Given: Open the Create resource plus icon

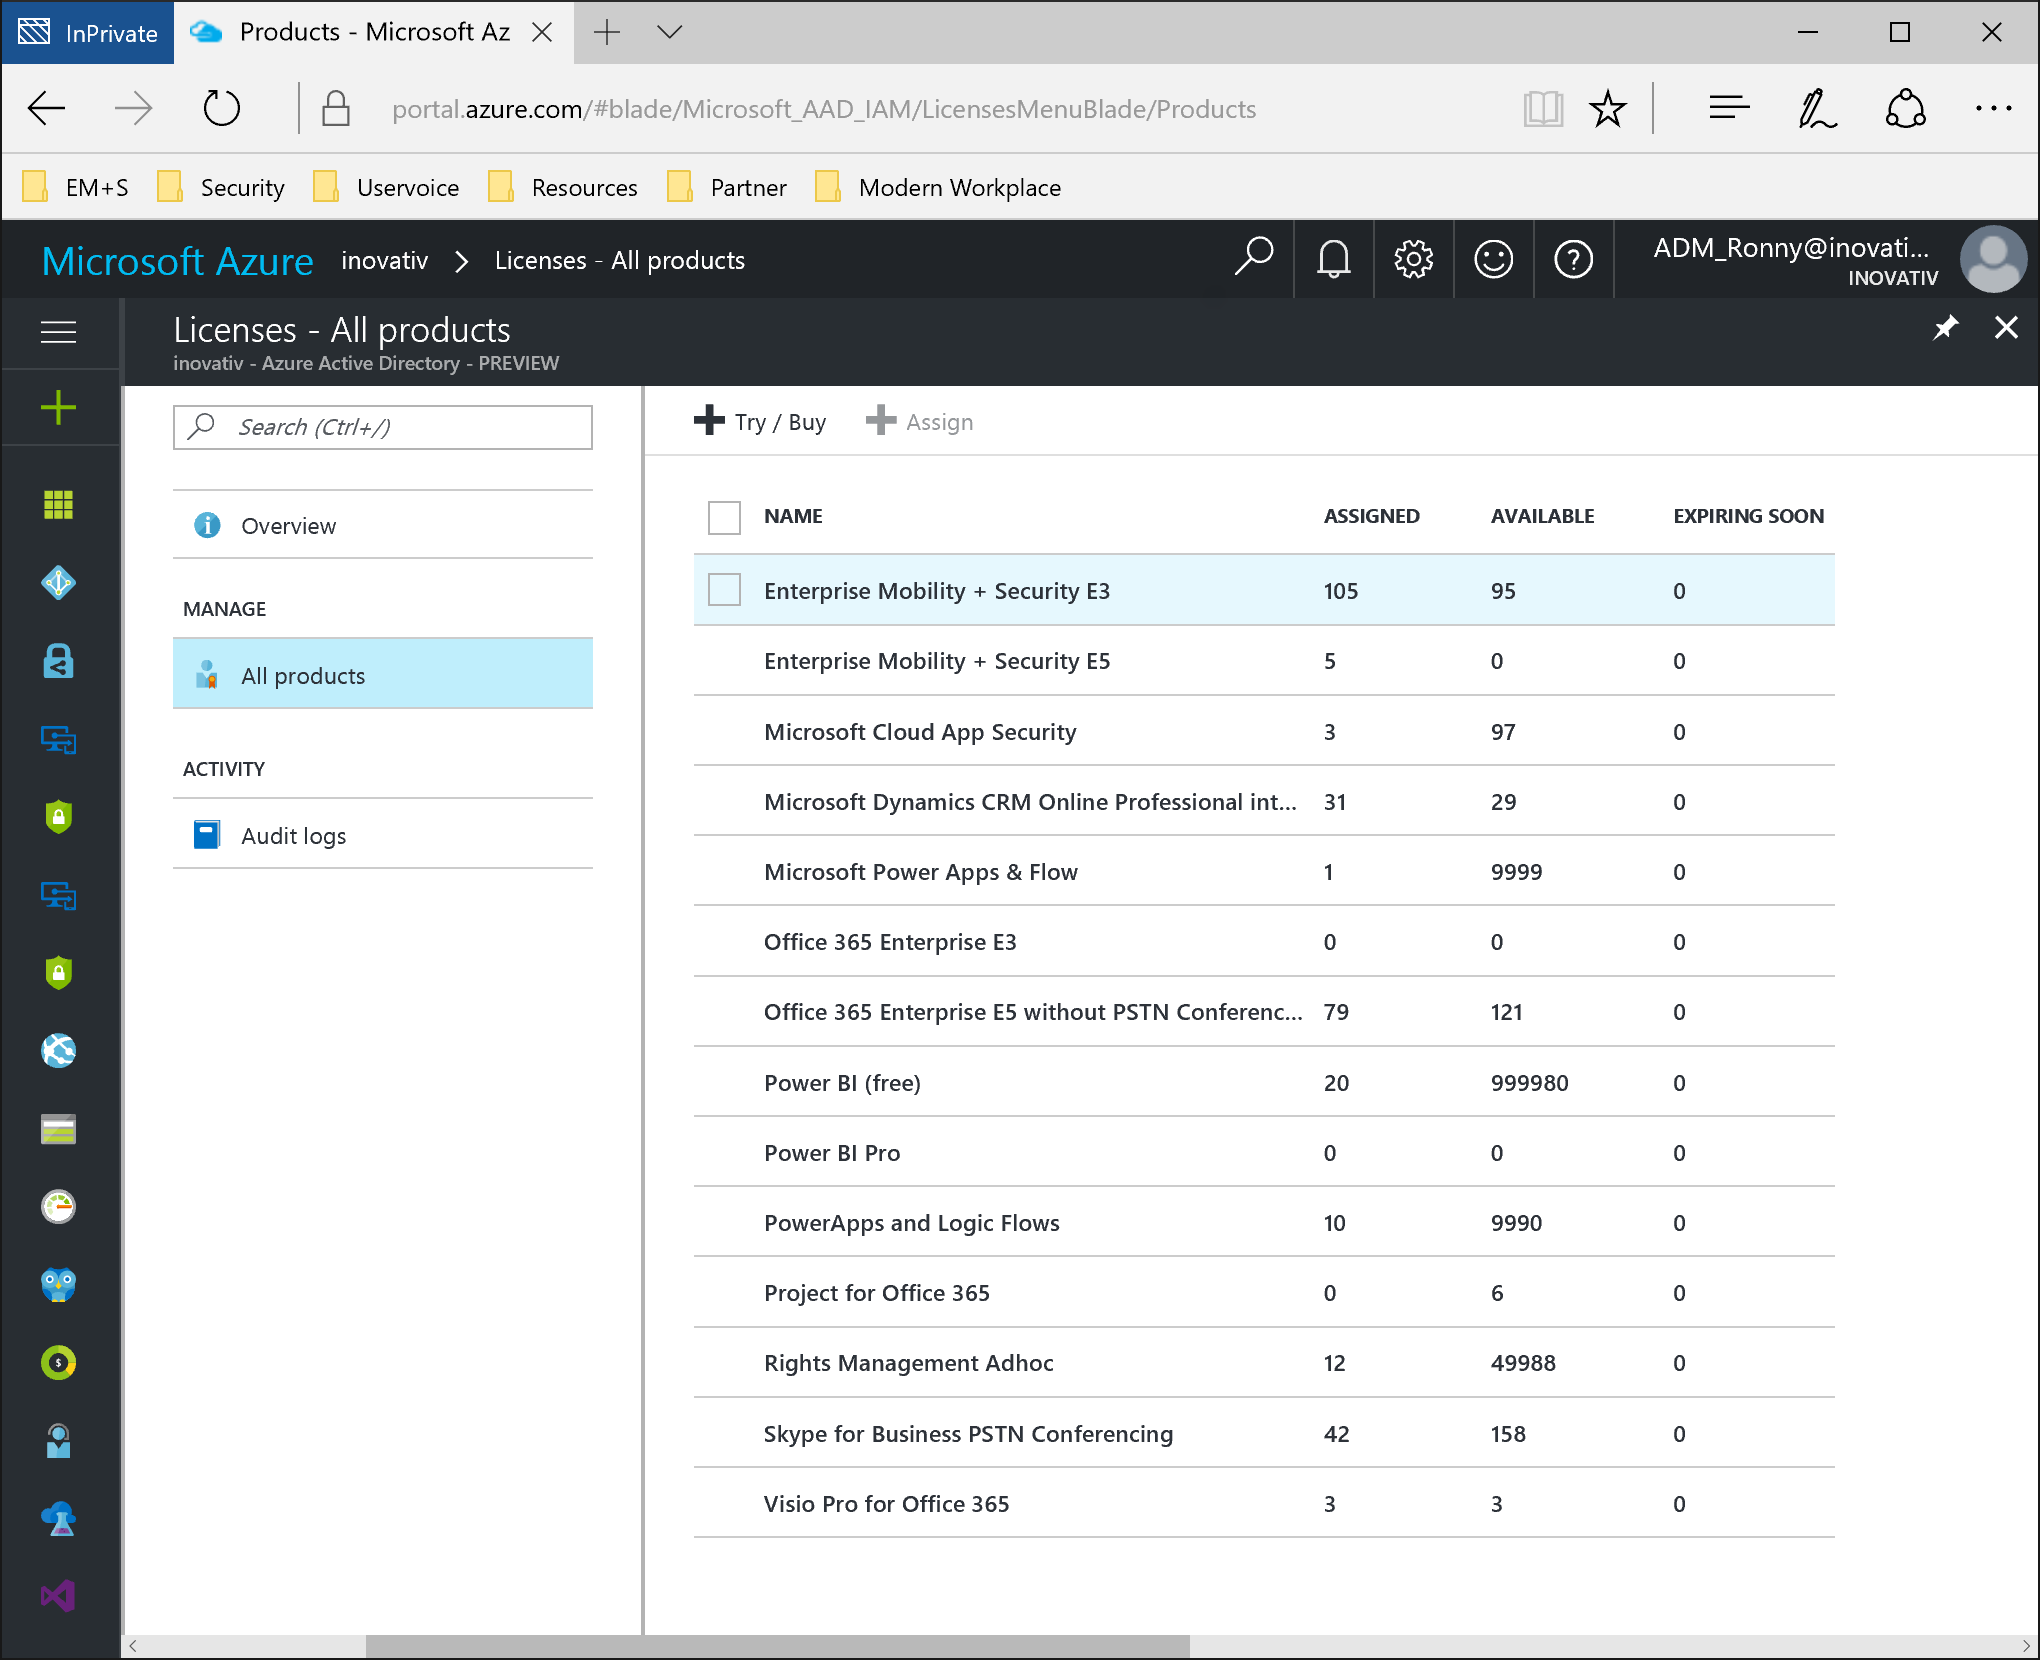Looking at the screenshot, I should coord(59,407).
